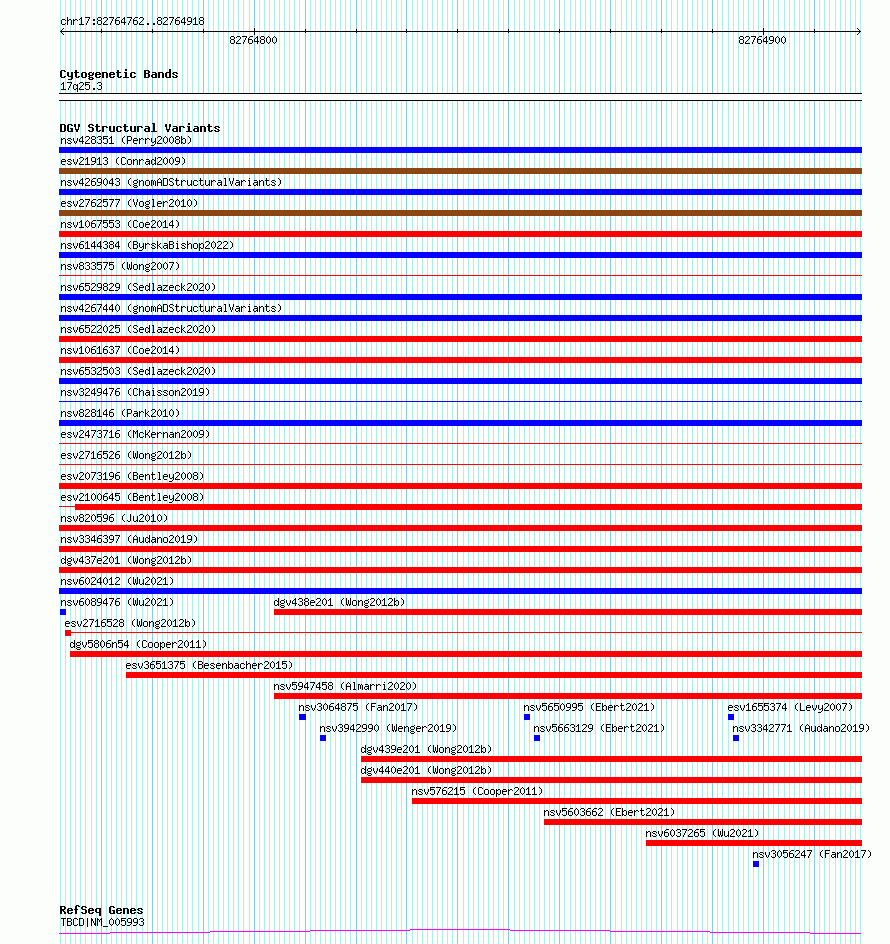Viewport: 890px width, 944px height.
Task: Click nsv6532503 (Sedlazeck2020) label
Action: click(x=138, y=371)
